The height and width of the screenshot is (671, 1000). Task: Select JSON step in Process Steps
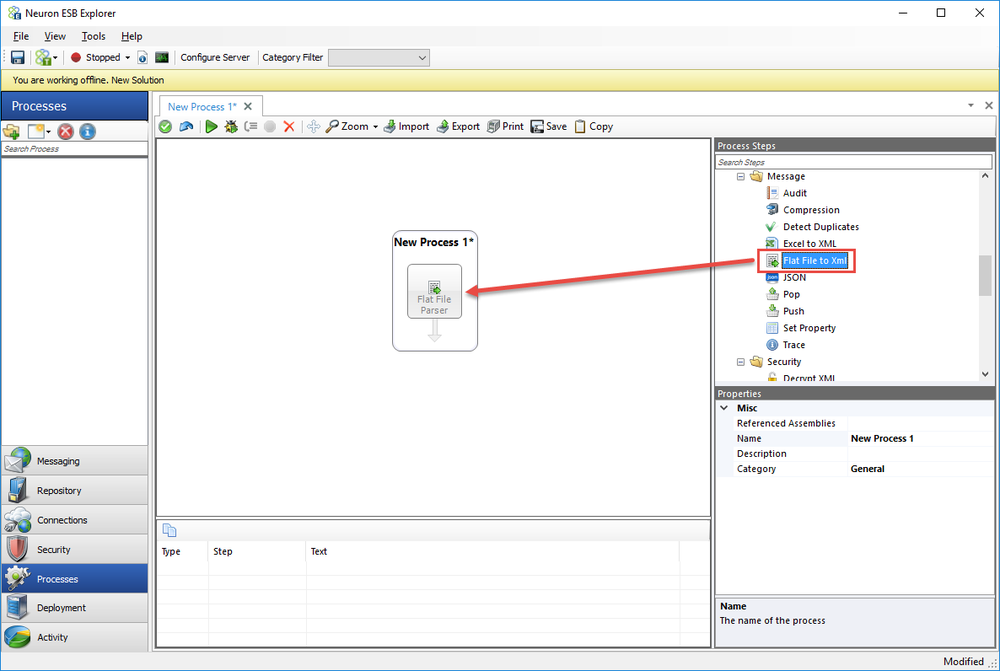(794, 277)
